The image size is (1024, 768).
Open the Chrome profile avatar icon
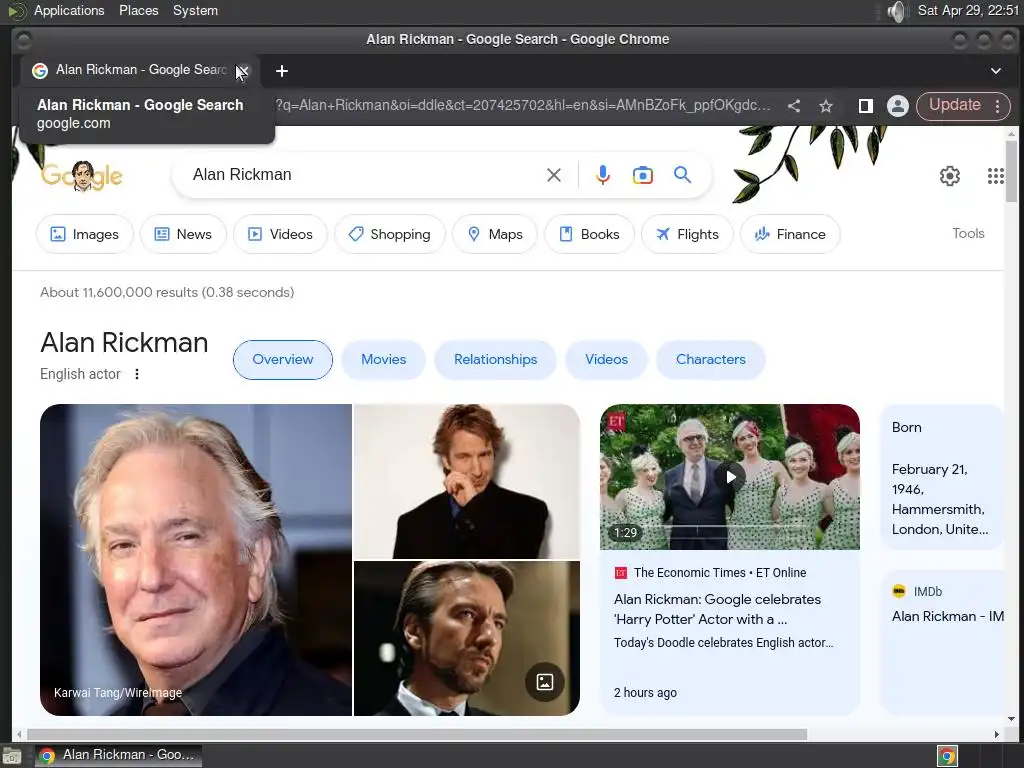coord(898,106)
